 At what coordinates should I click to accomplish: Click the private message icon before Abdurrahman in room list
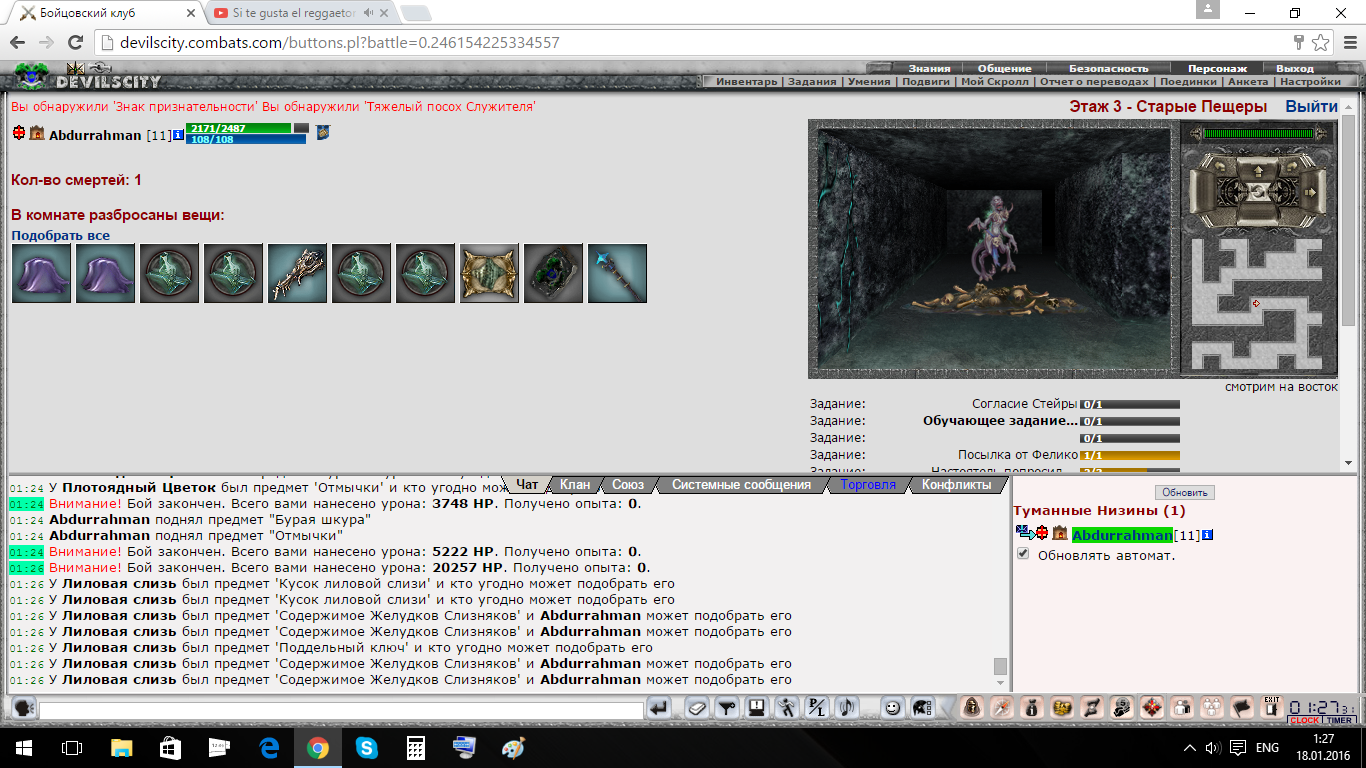tap(1024, 533)
